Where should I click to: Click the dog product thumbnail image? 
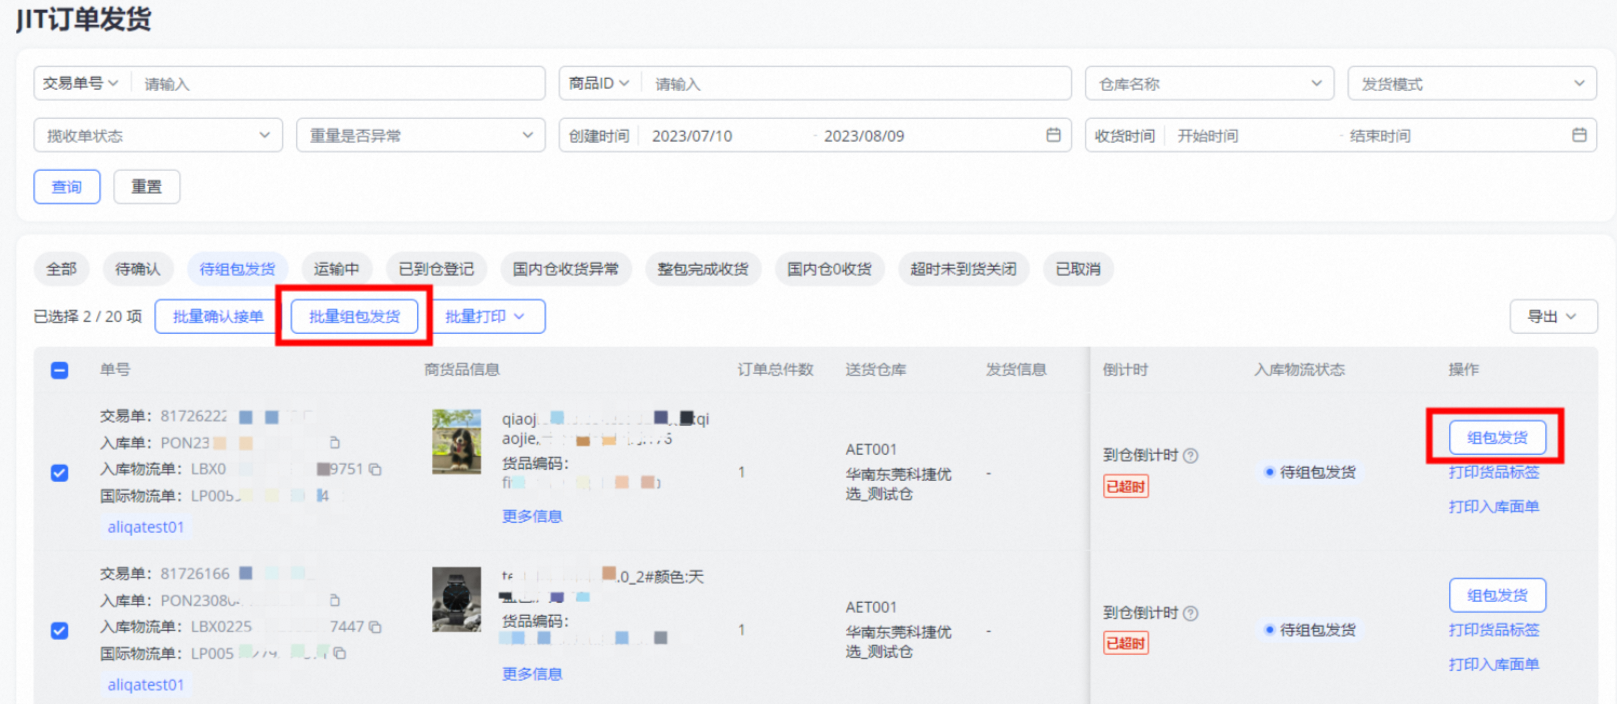tap(456, 441)
